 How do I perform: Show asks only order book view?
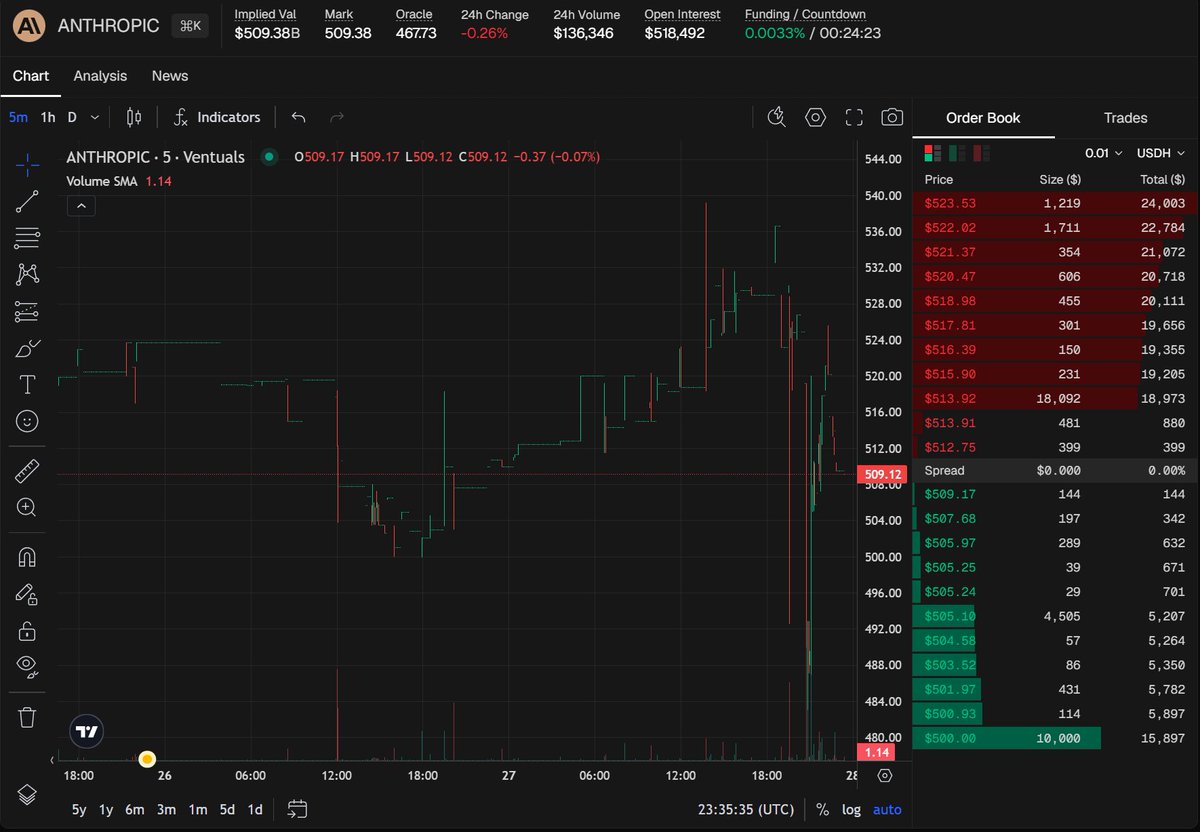[x=982, y=153]
